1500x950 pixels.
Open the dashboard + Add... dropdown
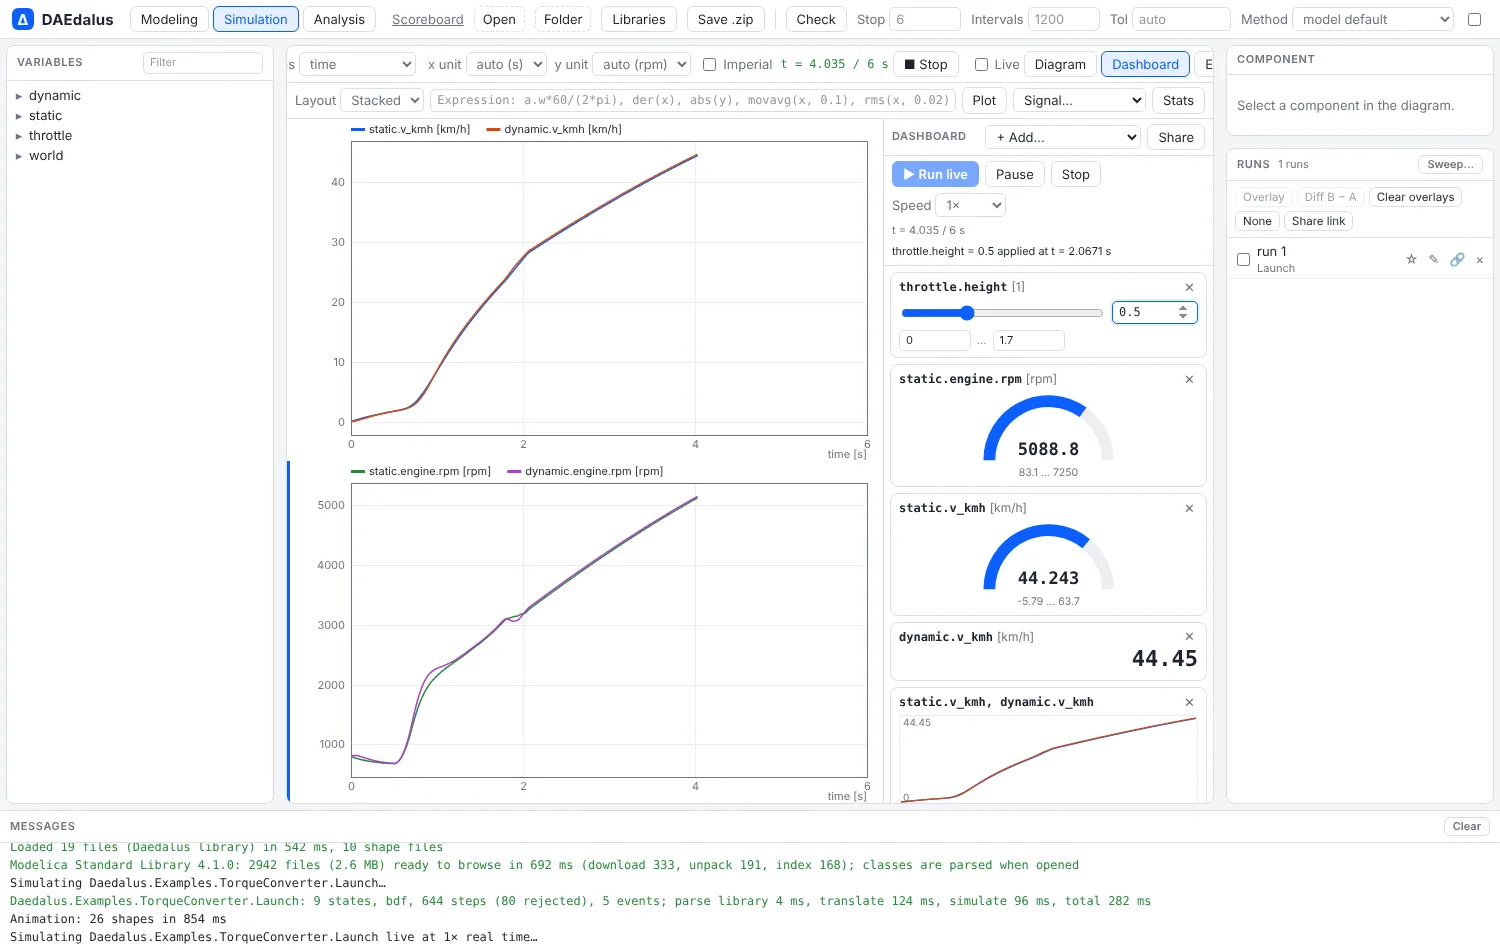click(1063, 137)
